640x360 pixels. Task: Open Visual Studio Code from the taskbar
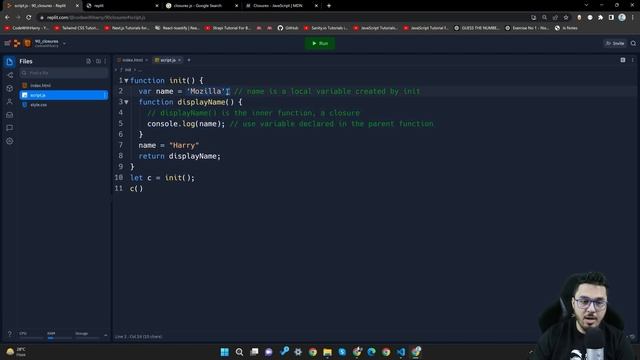coord(401,352)
